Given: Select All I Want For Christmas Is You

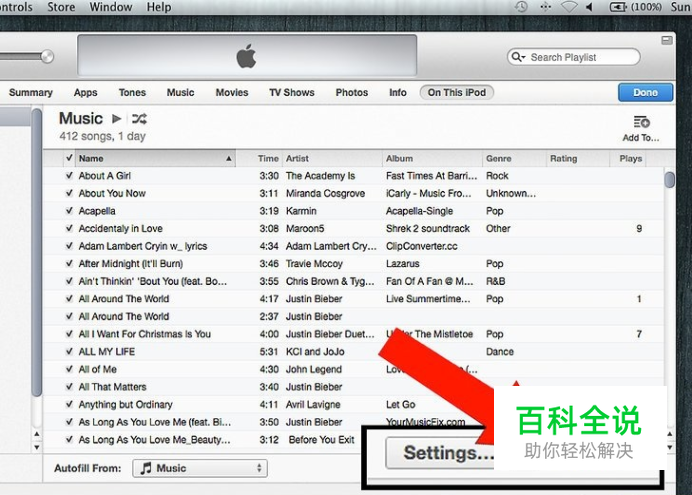Looking at the screenshot, I should click(x=144, y=334).
